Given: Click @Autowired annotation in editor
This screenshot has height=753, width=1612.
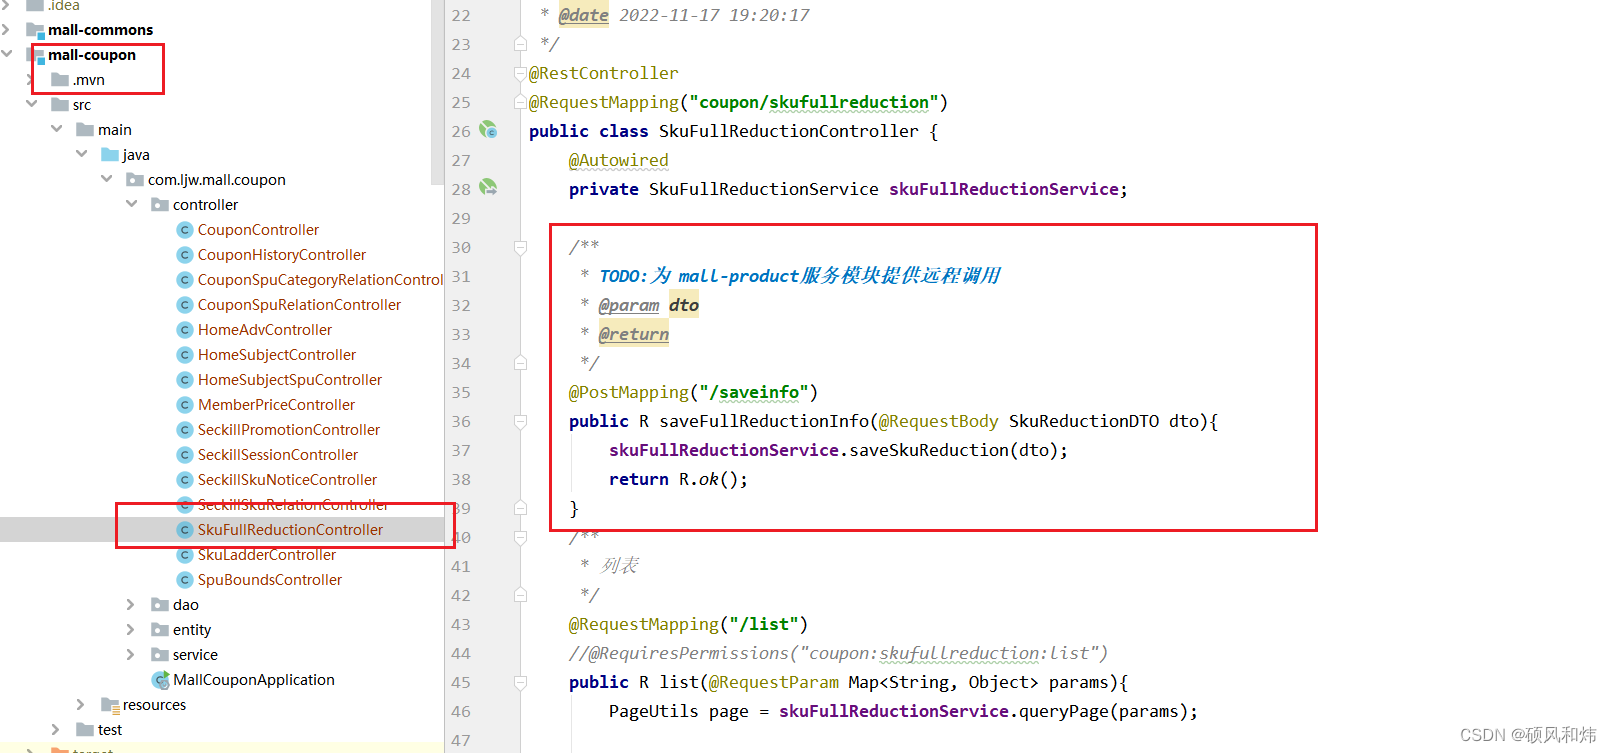Looking at the screenshot, I should (619, 160).
